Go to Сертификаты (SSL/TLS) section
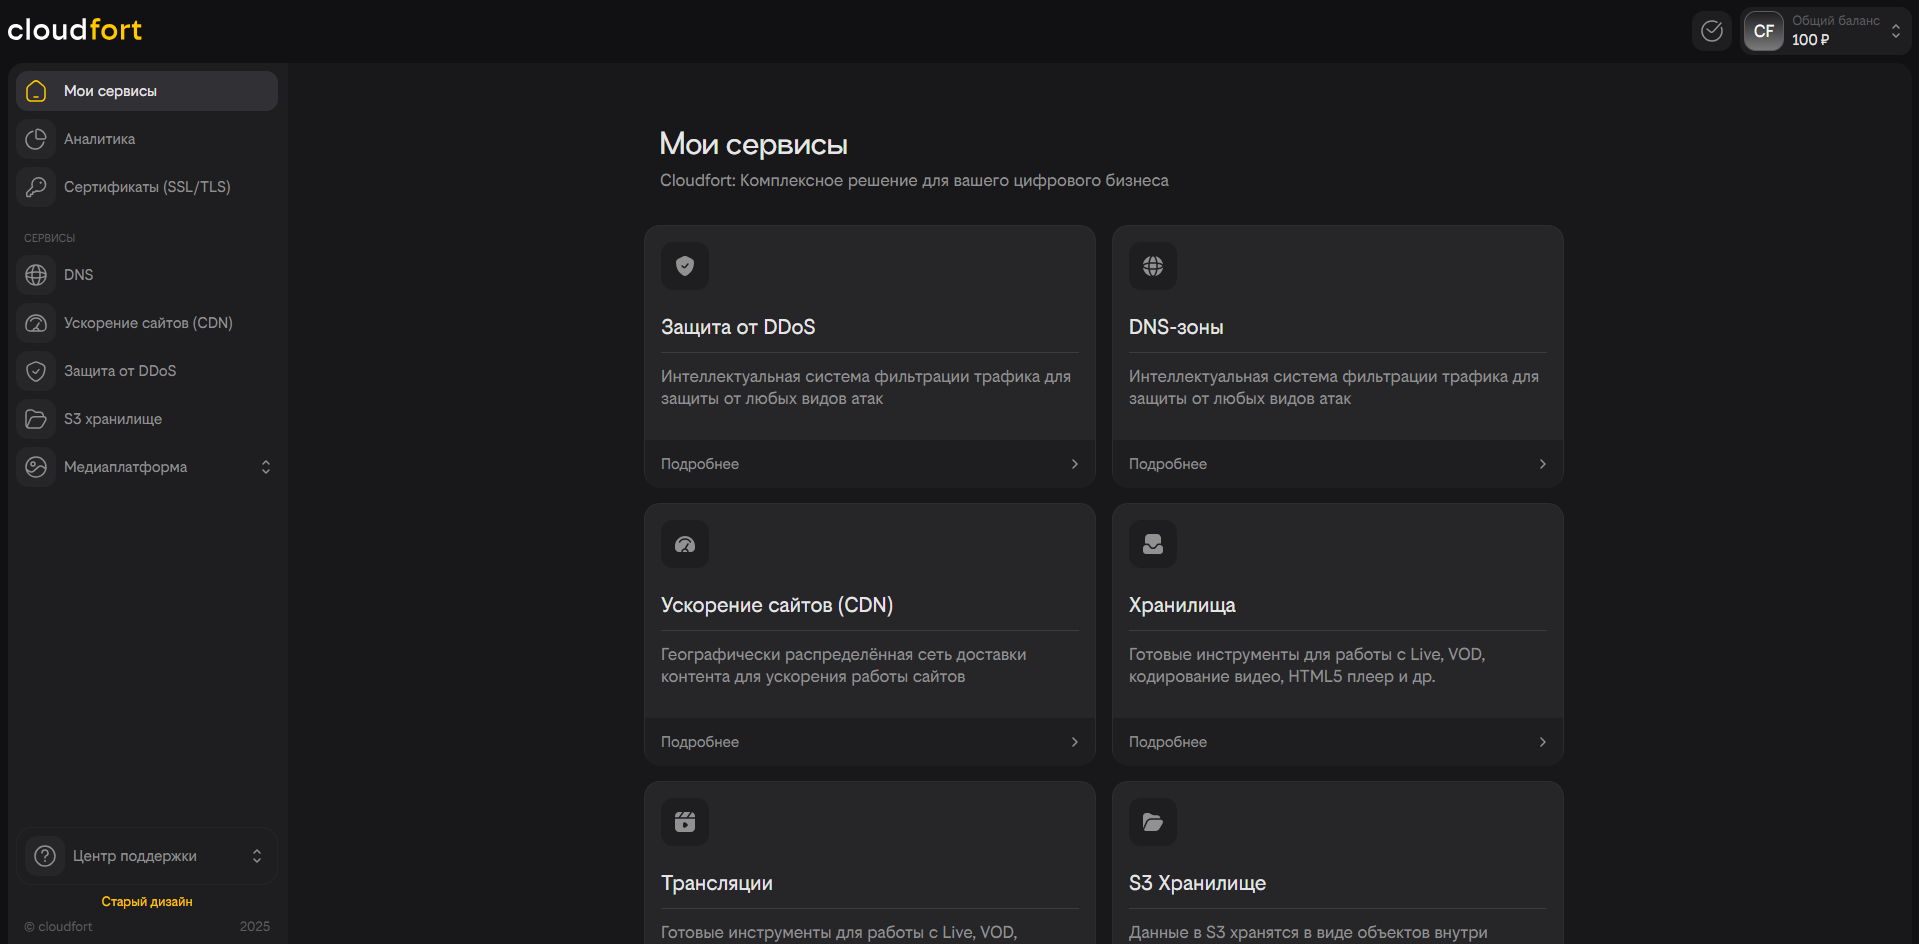This screenshot has width=1919, height=944. [147, 187]
